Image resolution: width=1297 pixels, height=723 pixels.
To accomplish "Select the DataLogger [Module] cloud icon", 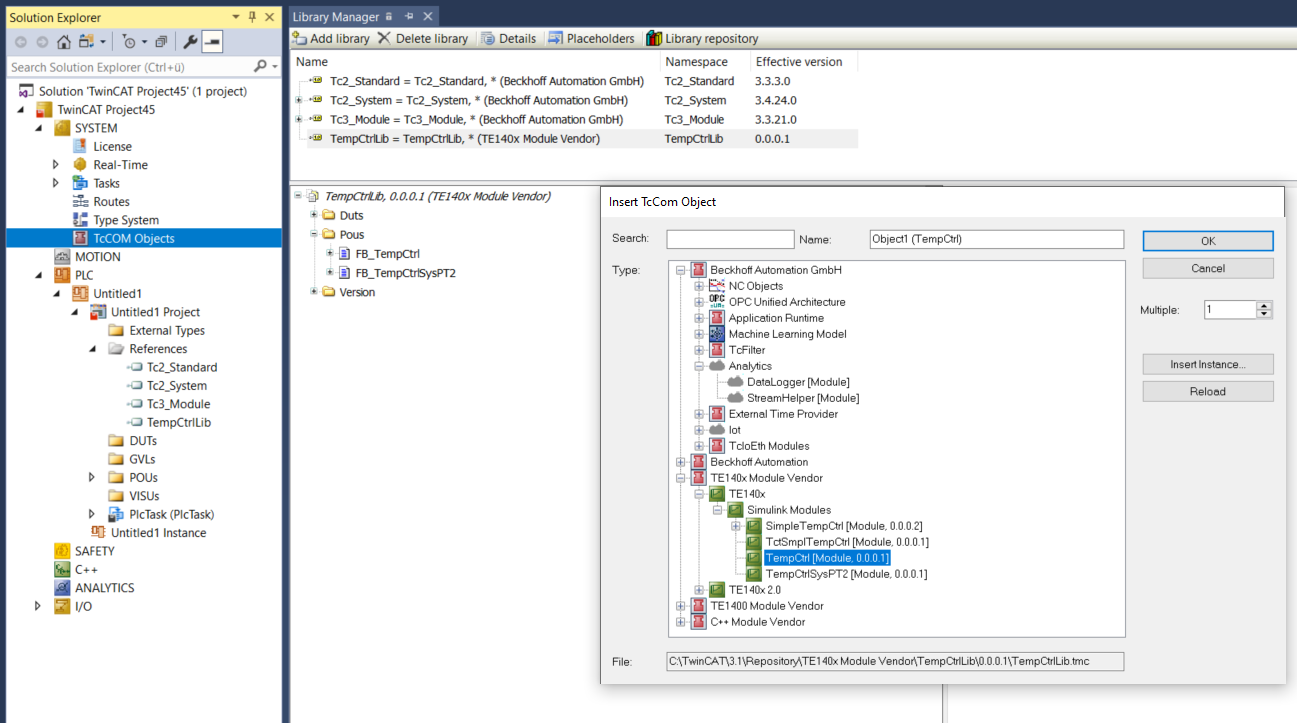I will [735, 382].
